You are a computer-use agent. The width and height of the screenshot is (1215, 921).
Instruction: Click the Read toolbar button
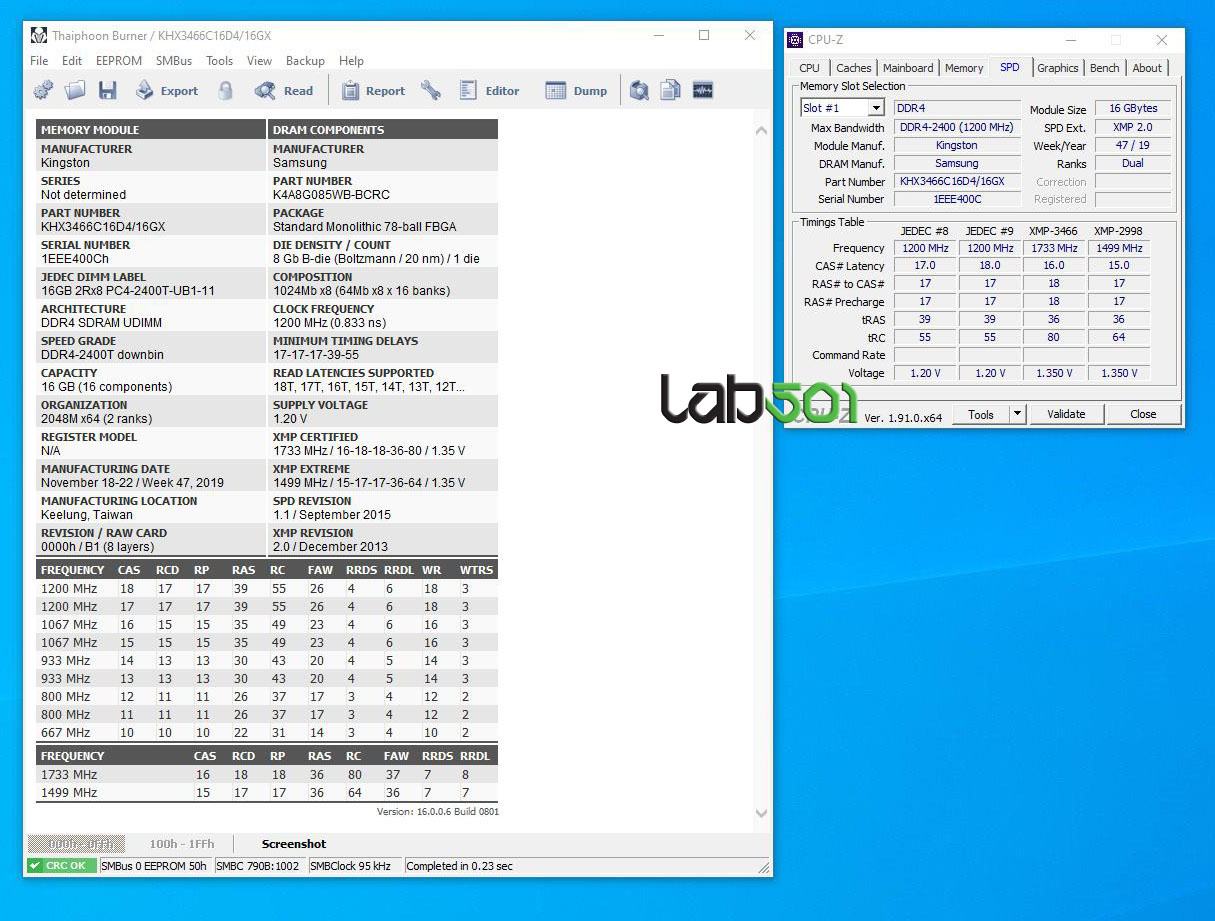(284, 91)
